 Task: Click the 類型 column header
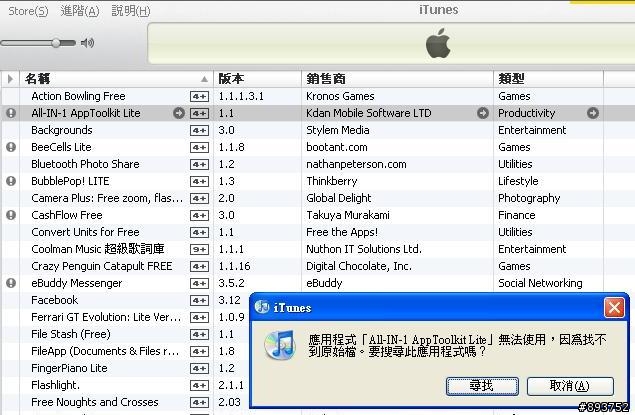click(548, 79)
